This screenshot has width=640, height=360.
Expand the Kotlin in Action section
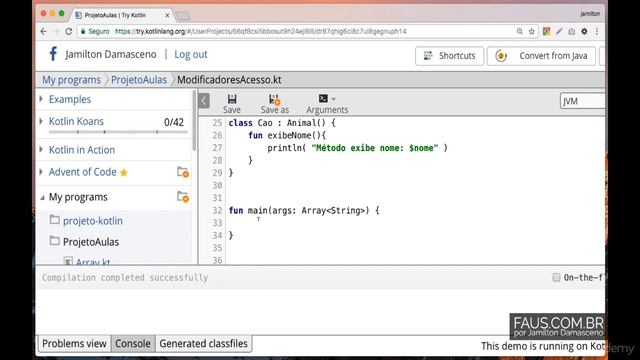click(41, 149)
